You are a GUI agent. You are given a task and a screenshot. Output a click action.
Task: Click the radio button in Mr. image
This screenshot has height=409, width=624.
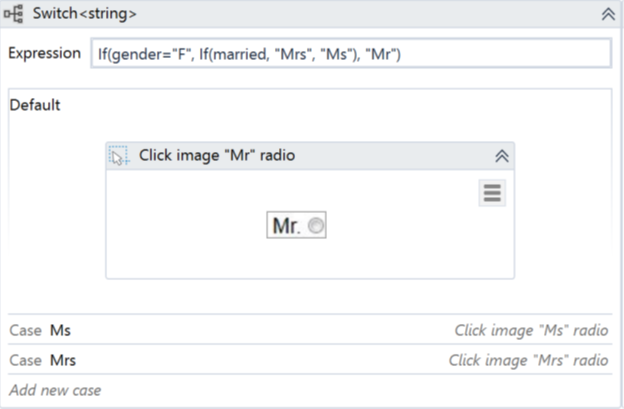[315, 227]
